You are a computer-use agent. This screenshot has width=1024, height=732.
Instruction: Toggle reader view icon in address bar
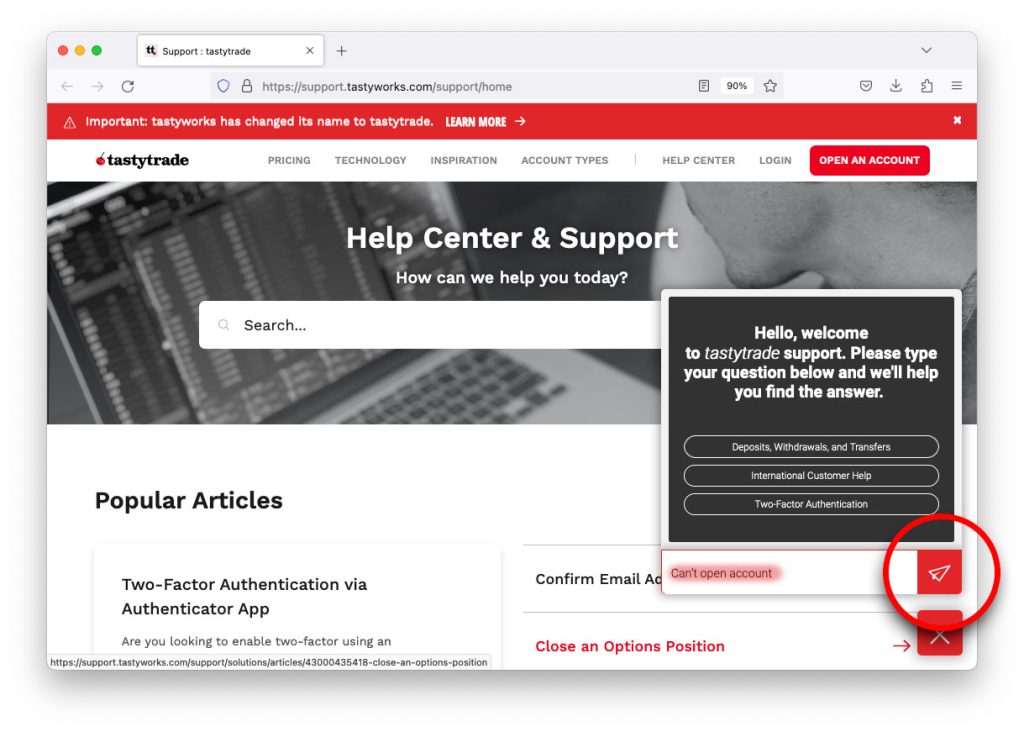point(703,86)
